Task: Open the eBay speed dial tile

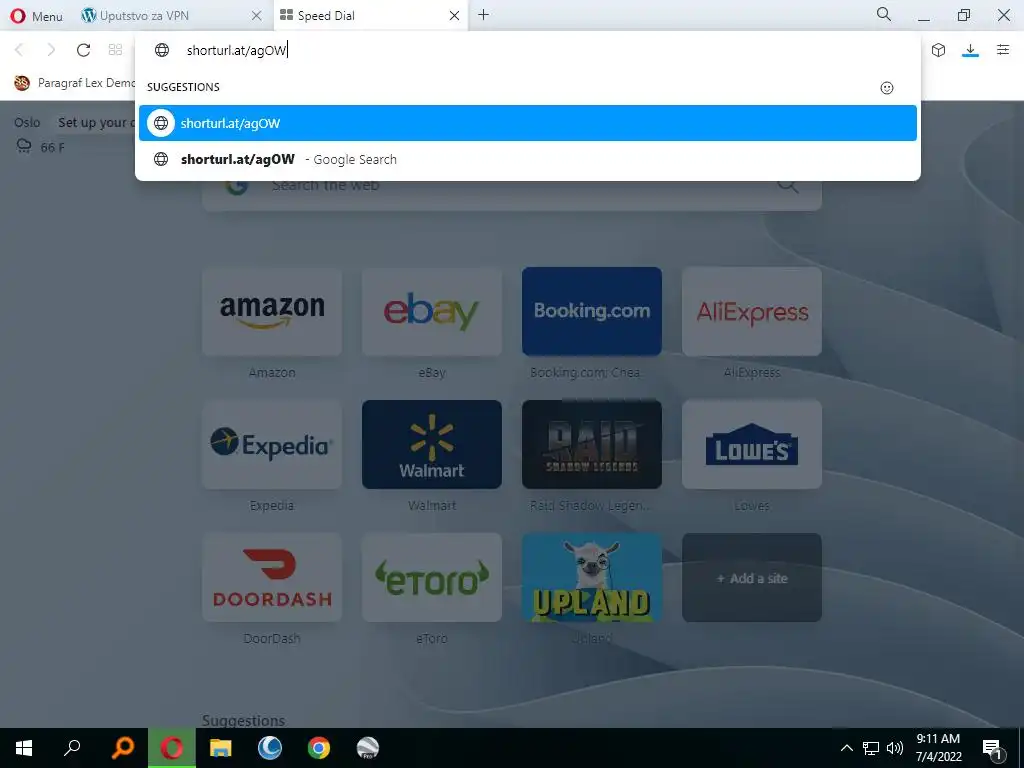Action: 432,312
